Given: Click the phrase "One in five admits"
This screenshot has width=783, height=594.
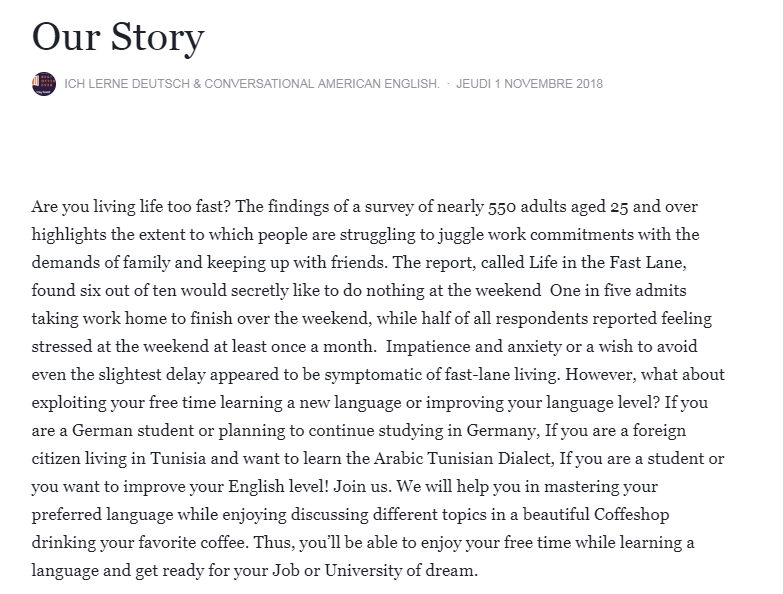Looking at the screenshot, I should pos(622,291).
